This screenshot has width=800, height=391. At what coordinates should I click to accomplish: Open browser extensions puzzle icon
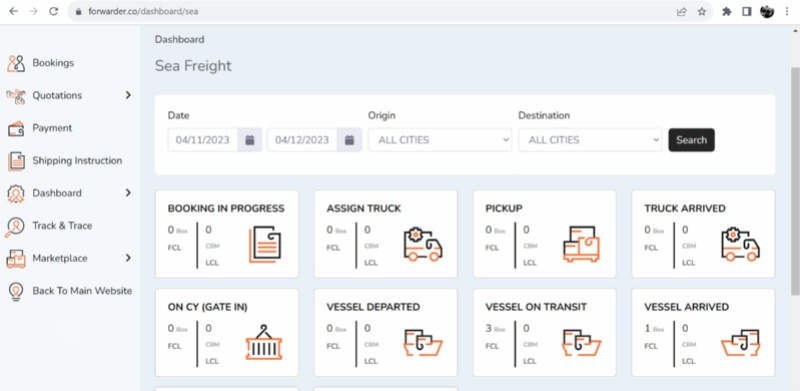(x=727, y=11)
